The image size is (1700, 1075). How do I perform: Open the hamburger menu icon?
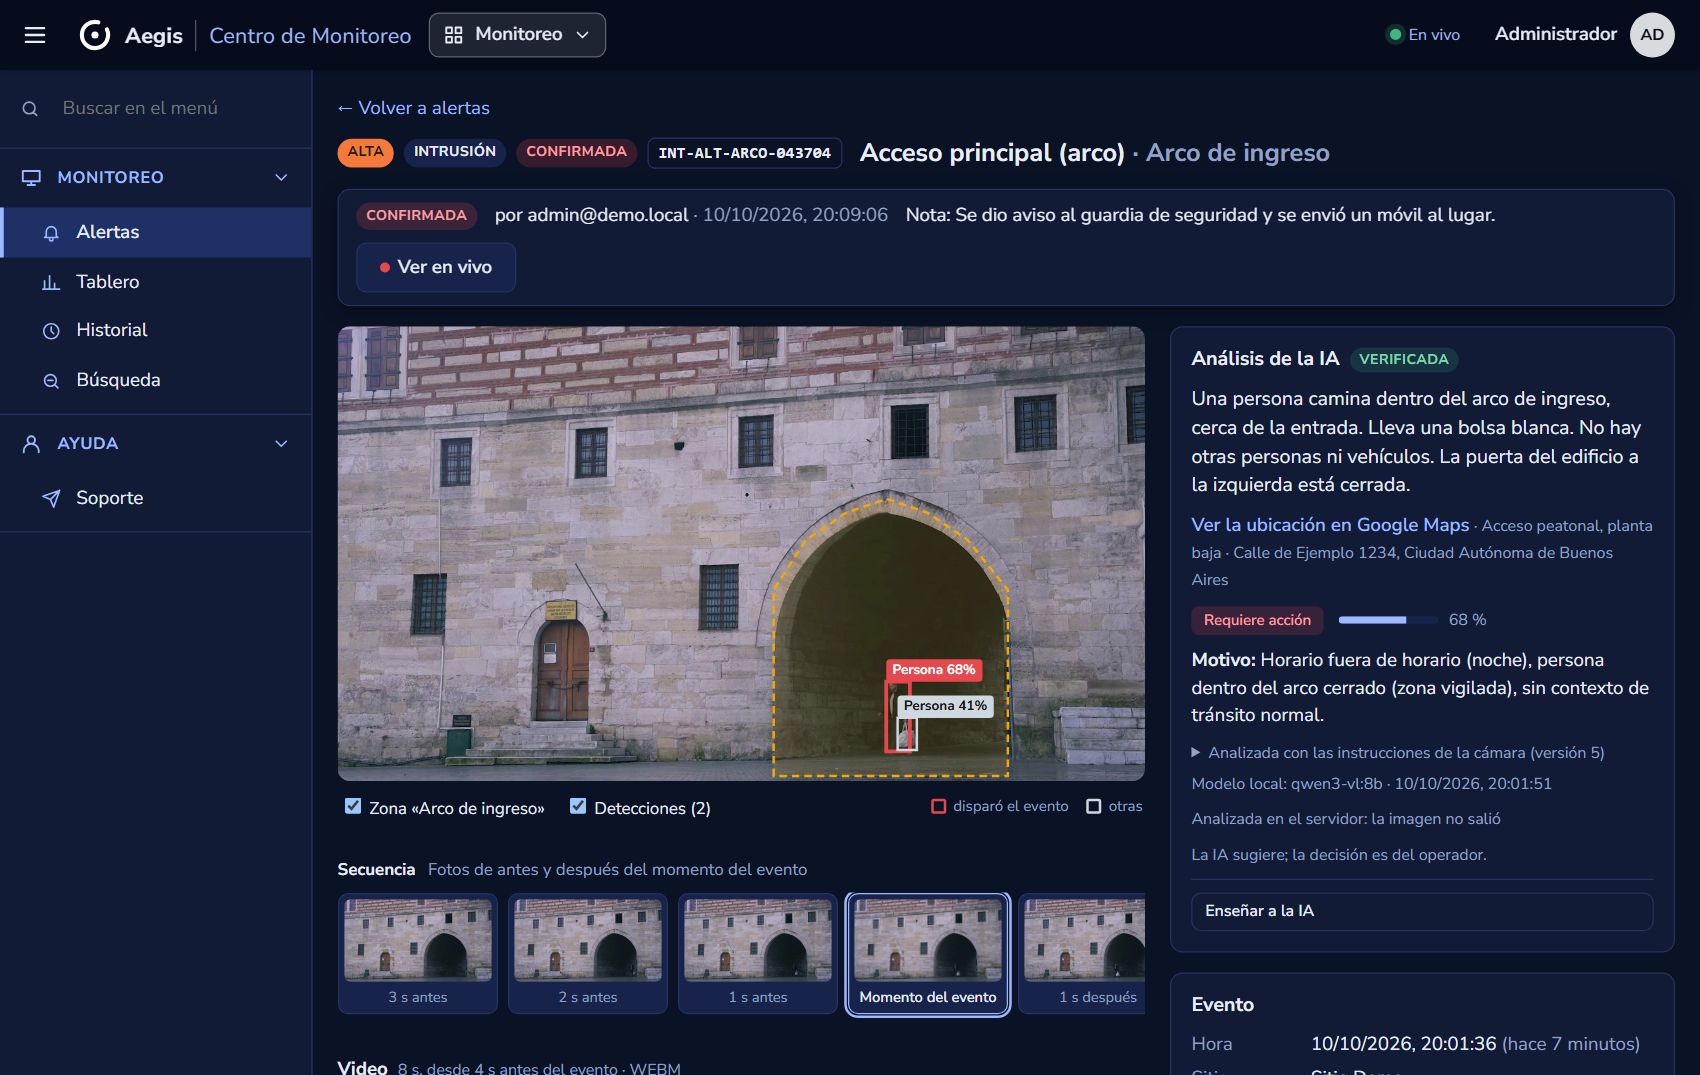[35, 35]
